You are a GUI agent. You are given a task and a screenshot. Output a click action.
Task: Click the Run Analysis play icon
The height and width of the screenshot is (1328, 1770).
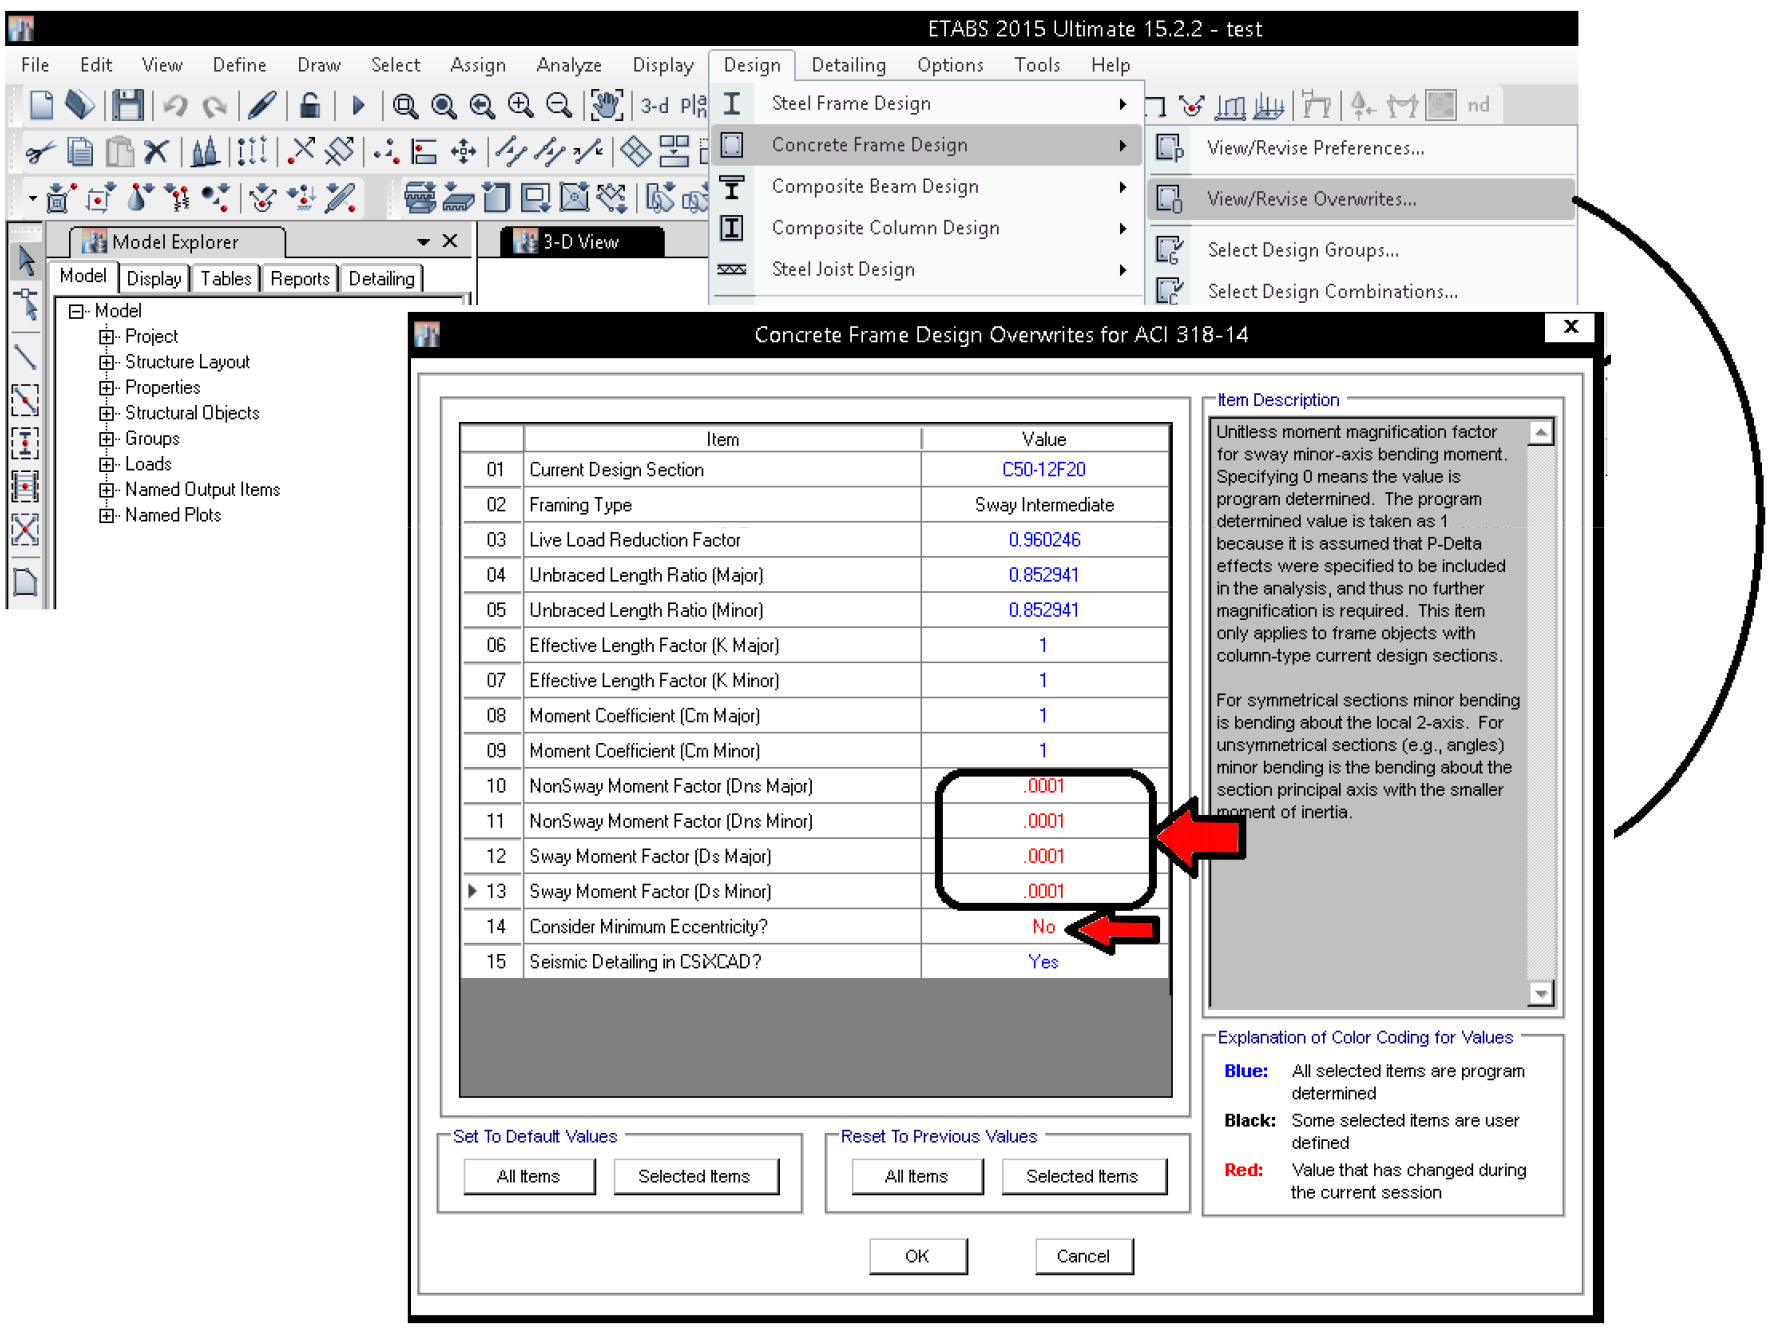point(358,105)
